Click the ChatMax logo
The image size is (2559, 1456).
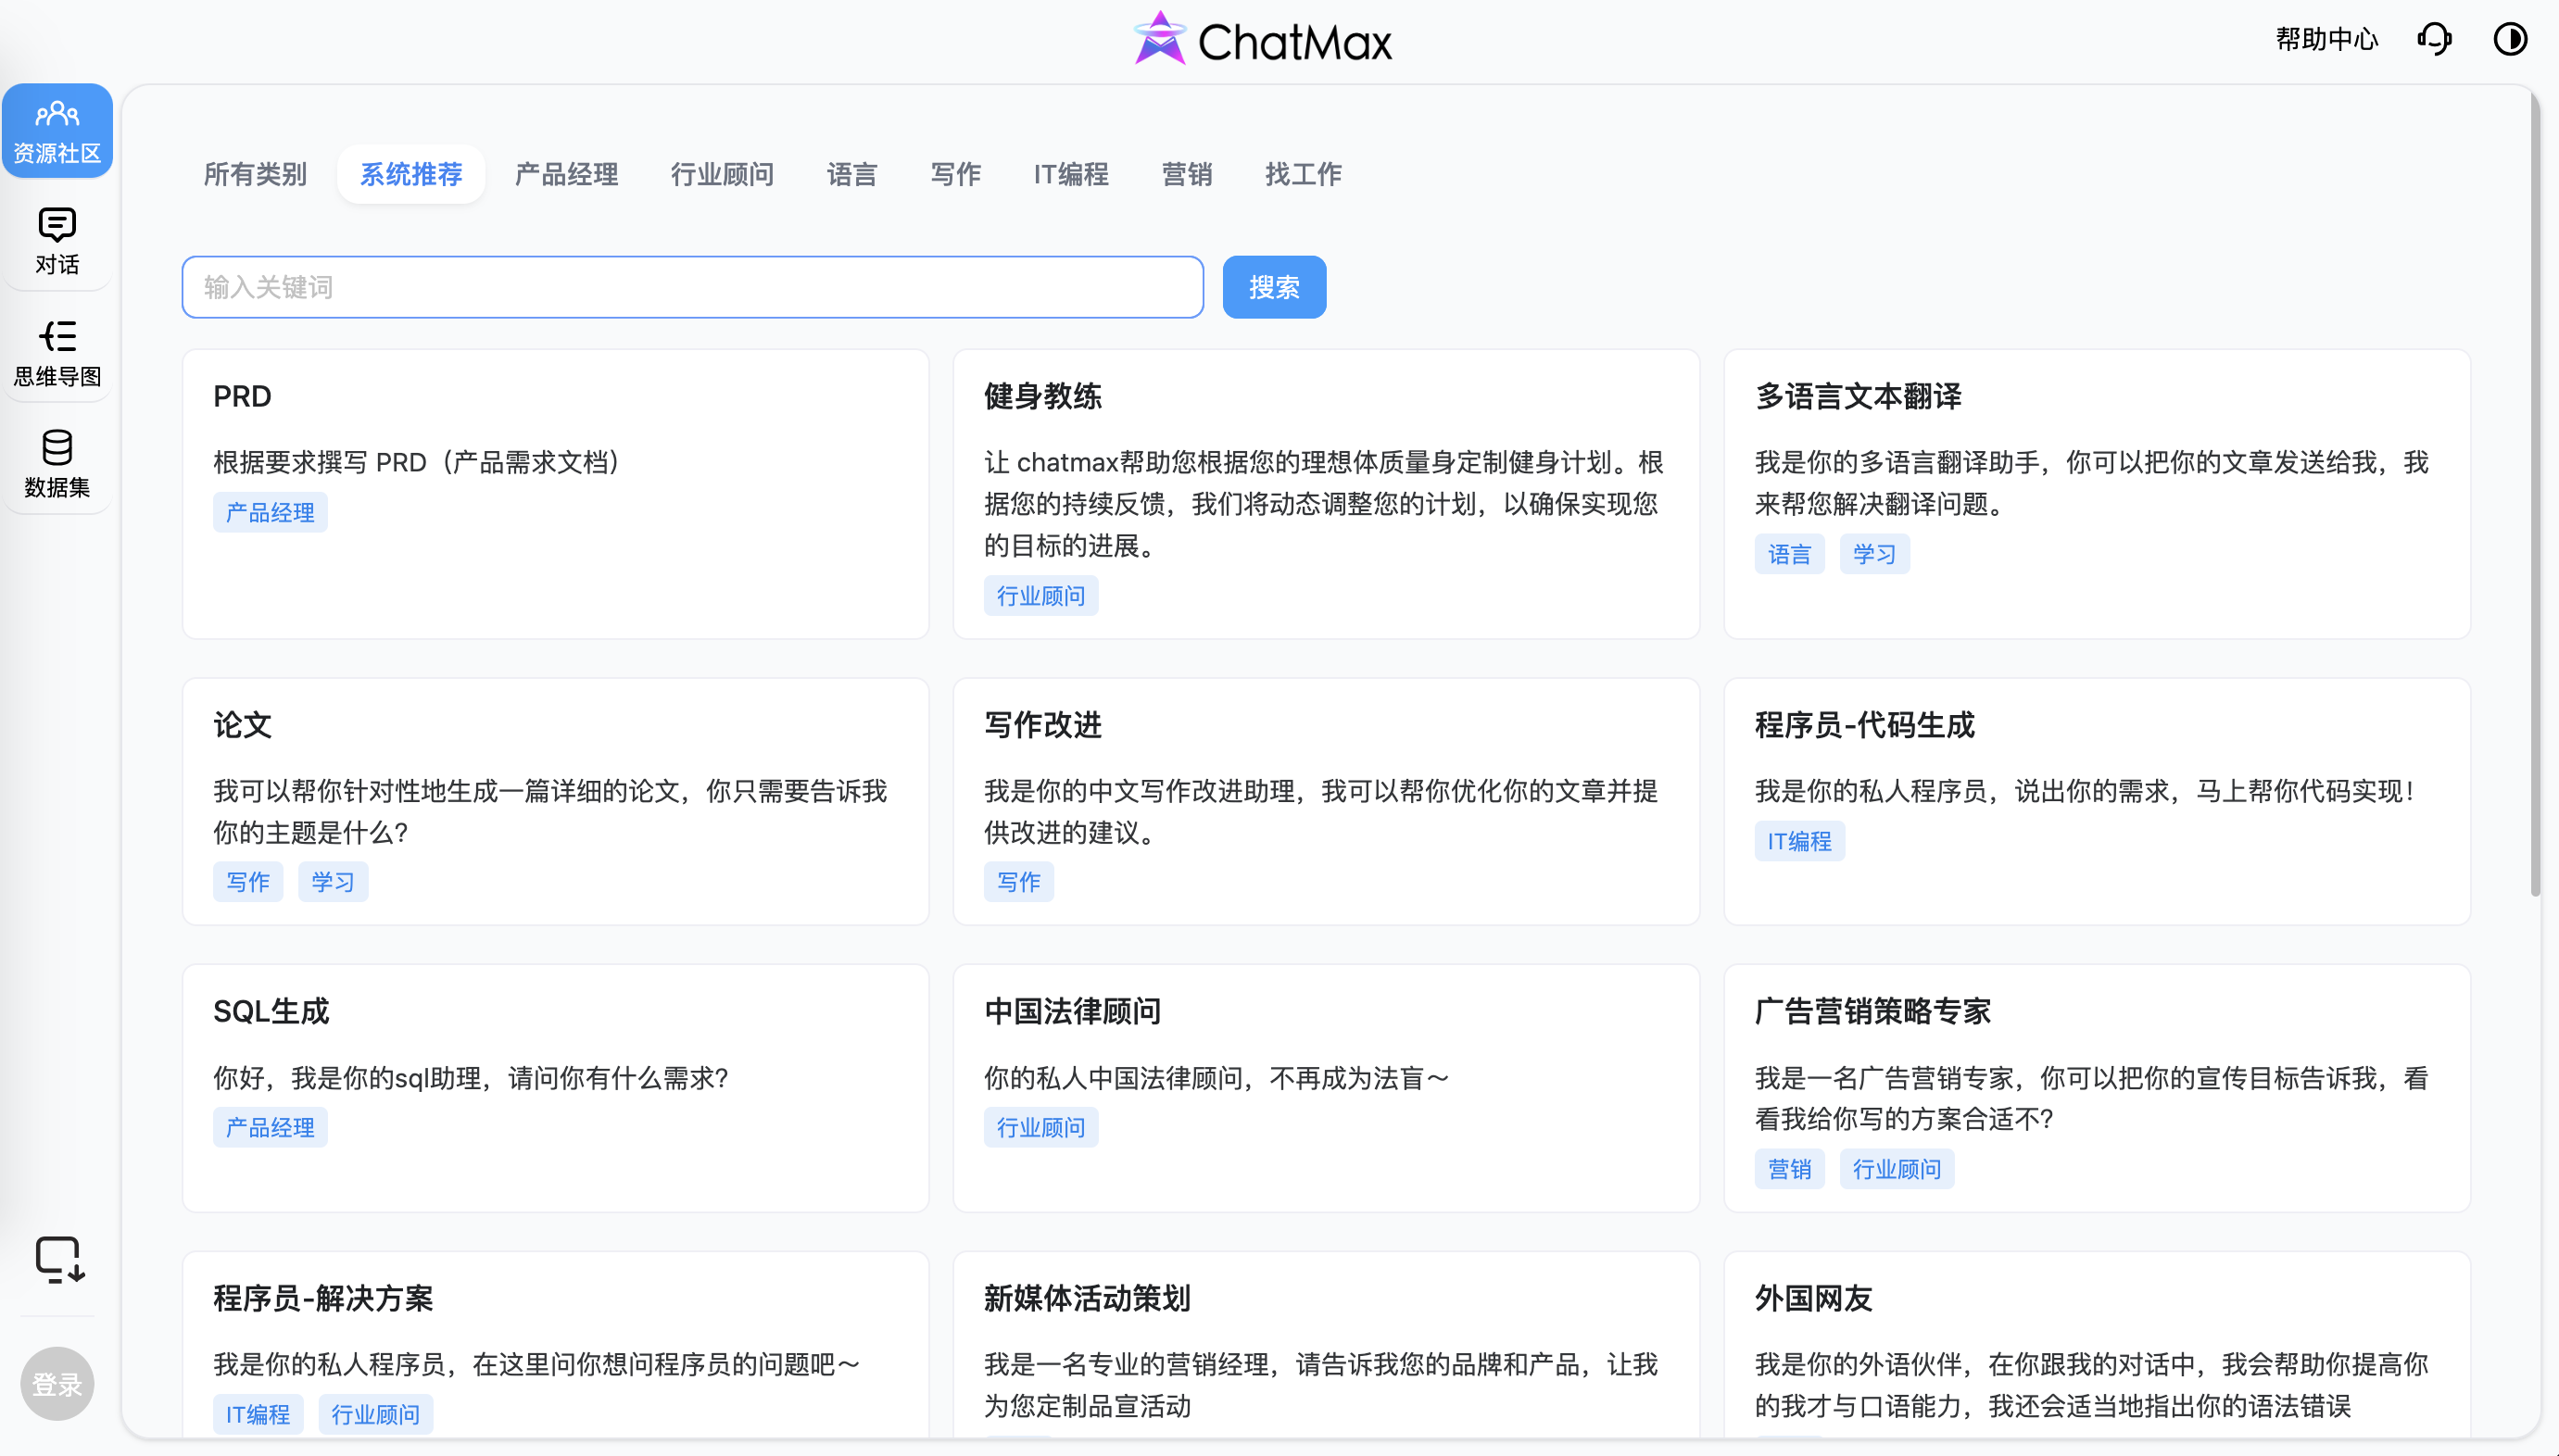[1262, 39]
